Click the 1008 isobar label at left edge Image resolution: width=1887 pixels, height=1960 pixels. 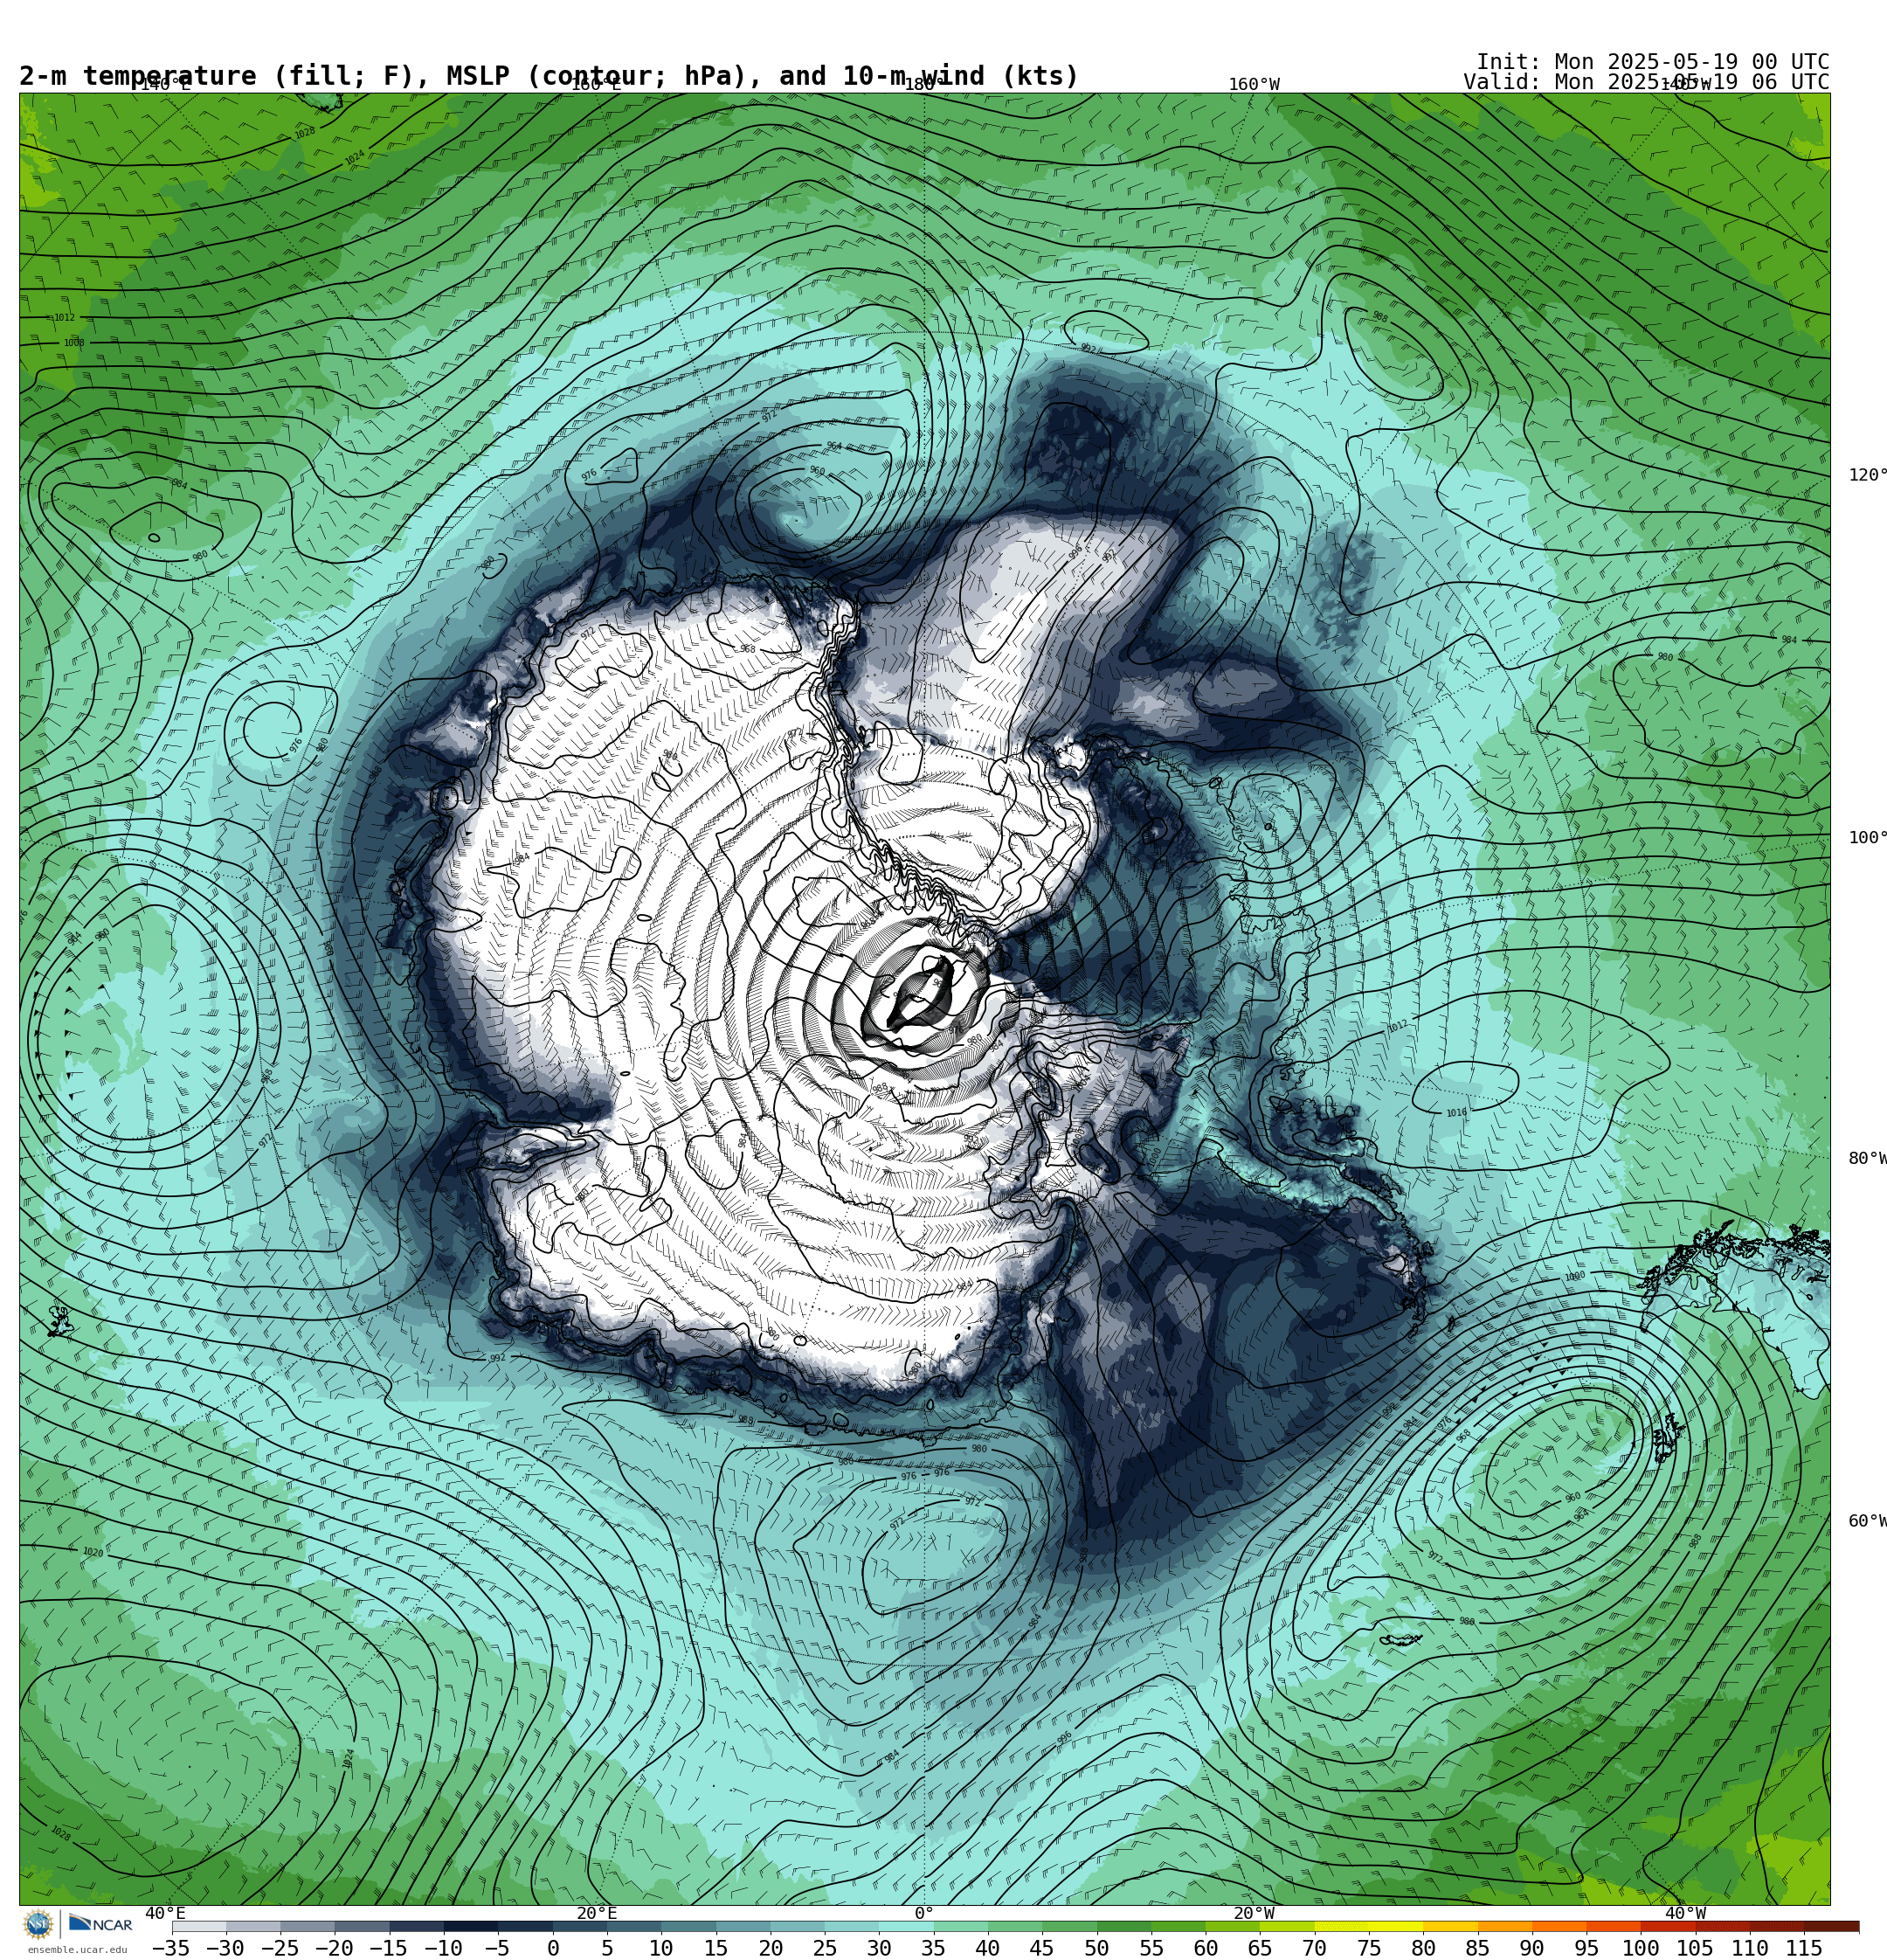tap(74, 343)
